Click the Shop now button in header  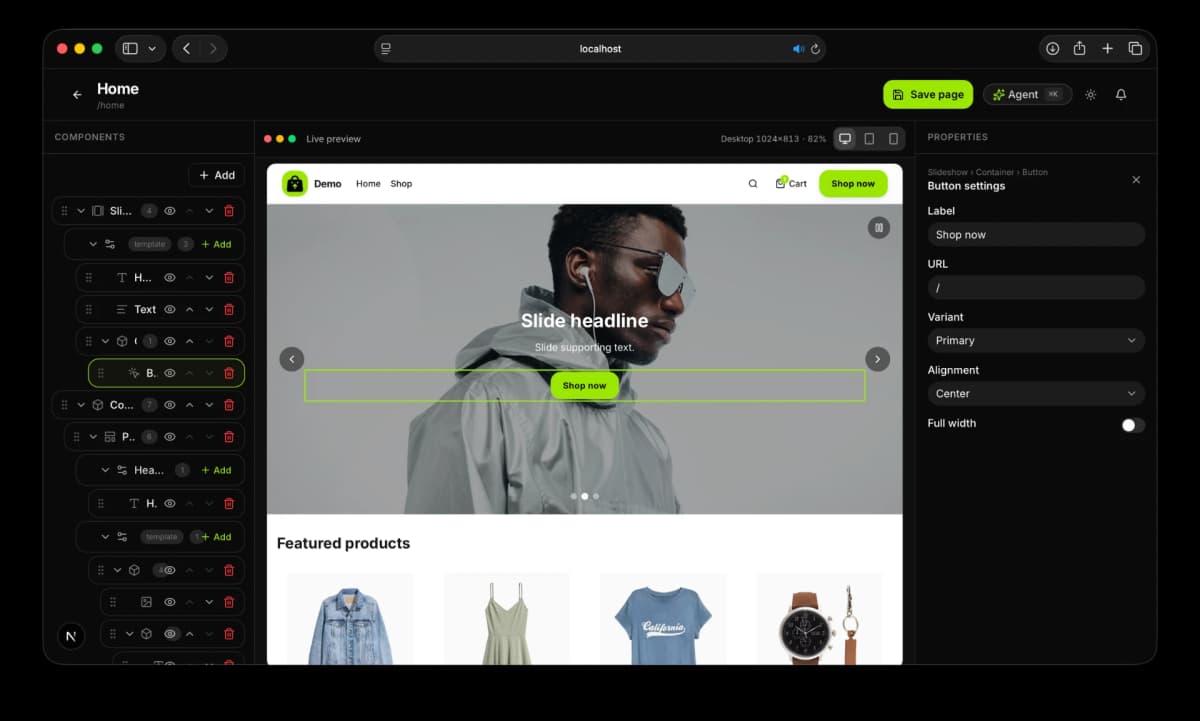[853, 184]
